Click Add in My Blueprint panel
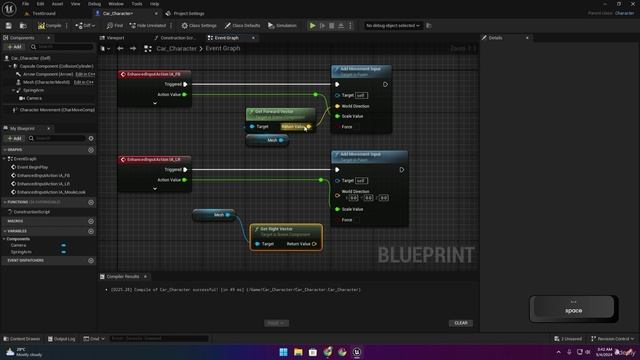 click(14, 138)
